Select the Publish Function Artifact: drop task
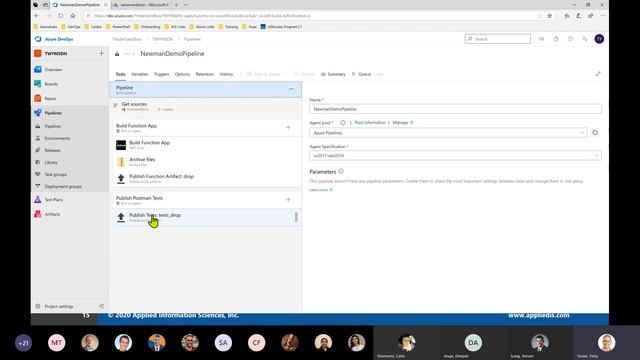Viewport: 640px width, 360px height. [207, 178]
